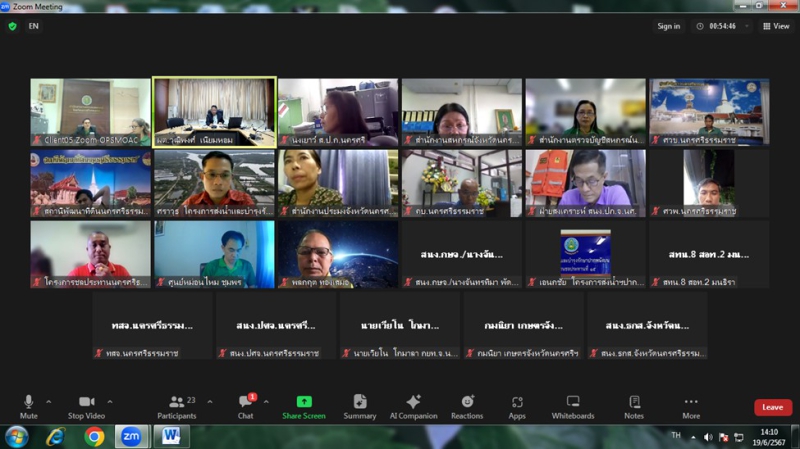Open the Chat panel

246,405
